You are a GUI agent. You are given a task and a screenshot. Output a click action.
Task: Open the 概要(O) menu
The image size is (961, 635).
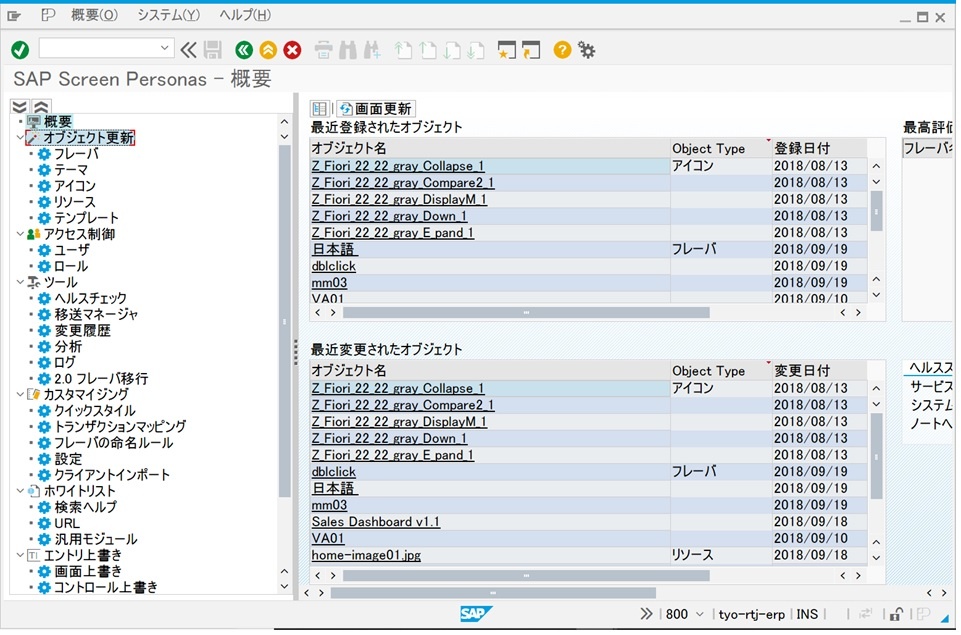click(94, 15)
